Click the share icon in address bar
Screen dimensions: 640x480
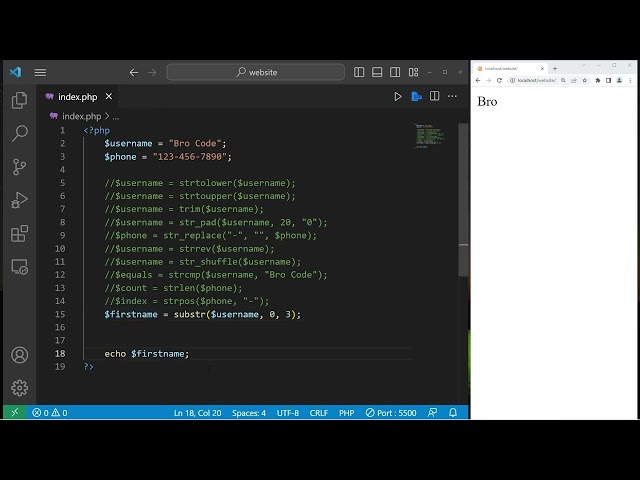coord(574,80)
